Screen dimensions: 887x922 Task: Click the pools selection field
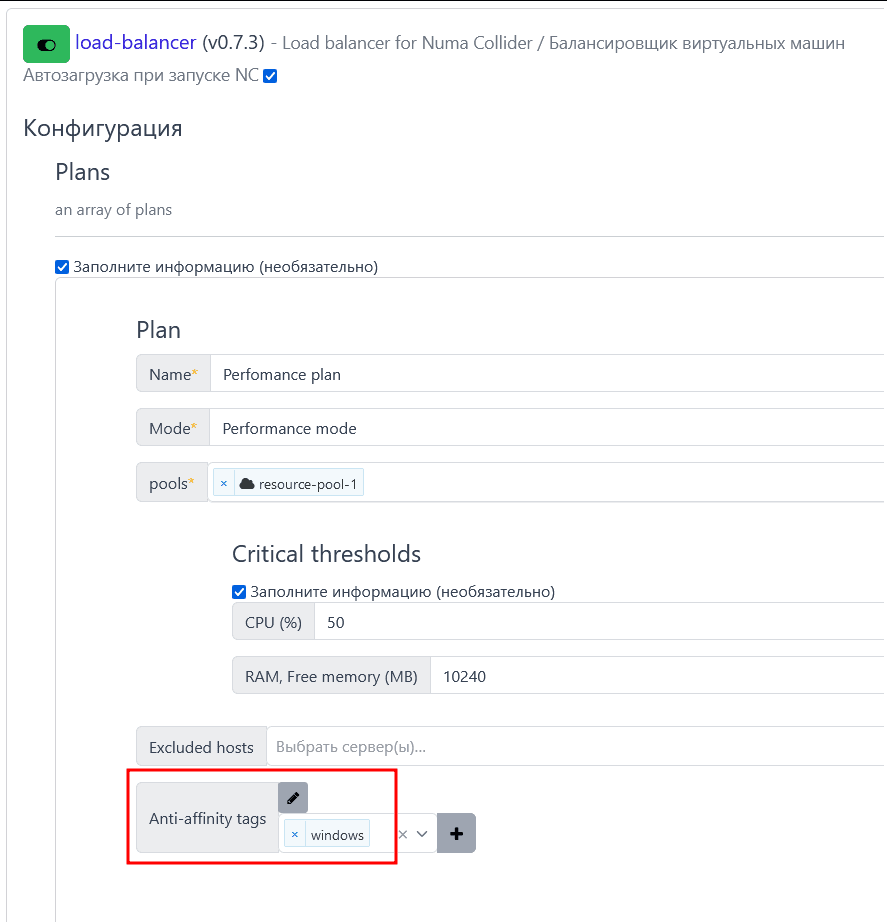click(x=620, y=483)
